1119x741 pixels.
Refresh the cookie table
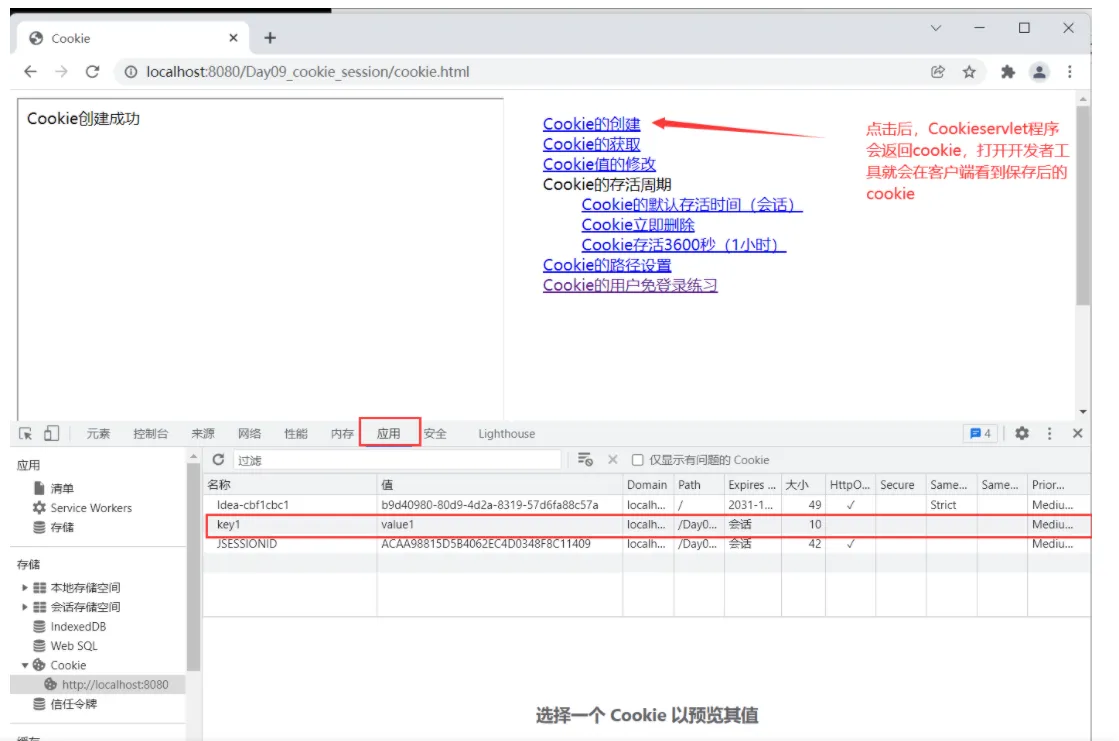point(218,460)
